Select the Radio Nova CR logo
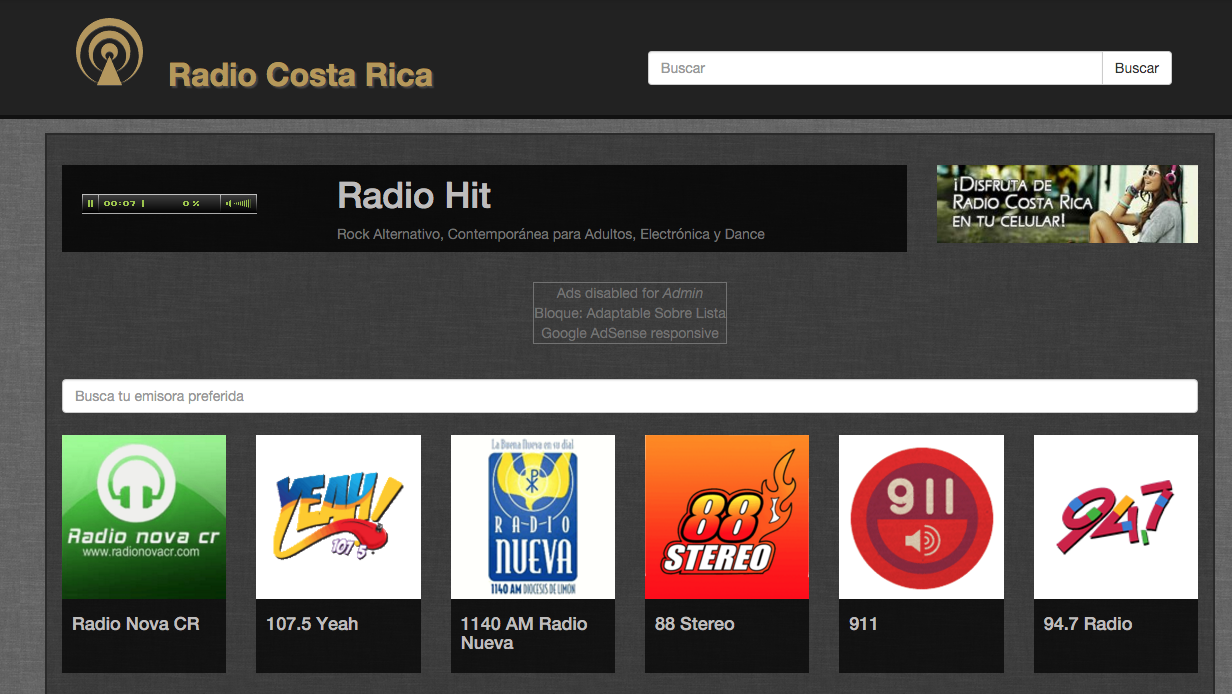 [144, 517]
